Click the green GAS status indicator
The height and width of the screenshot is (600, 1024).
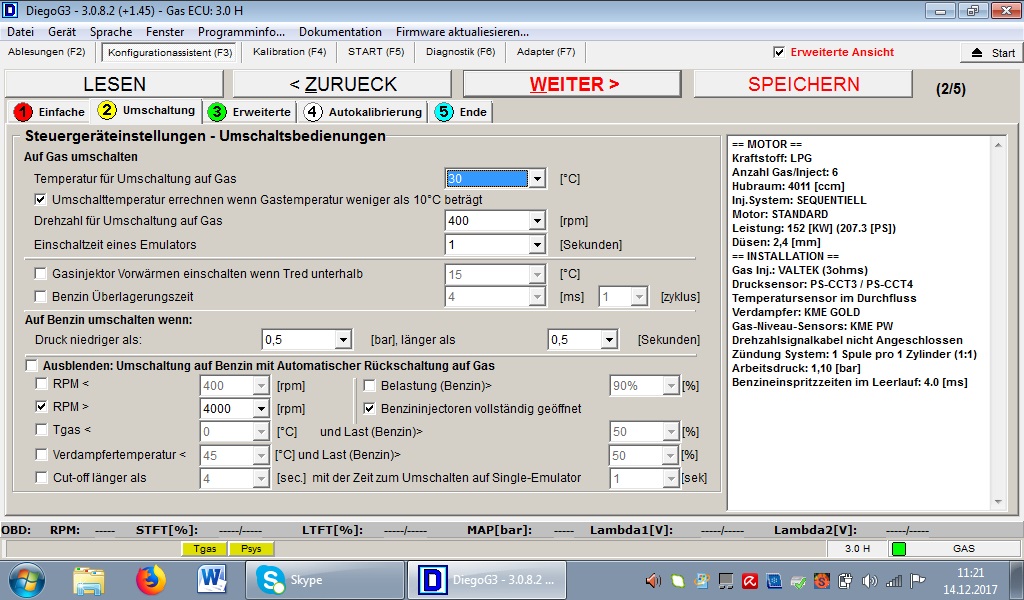coord(898,548)
